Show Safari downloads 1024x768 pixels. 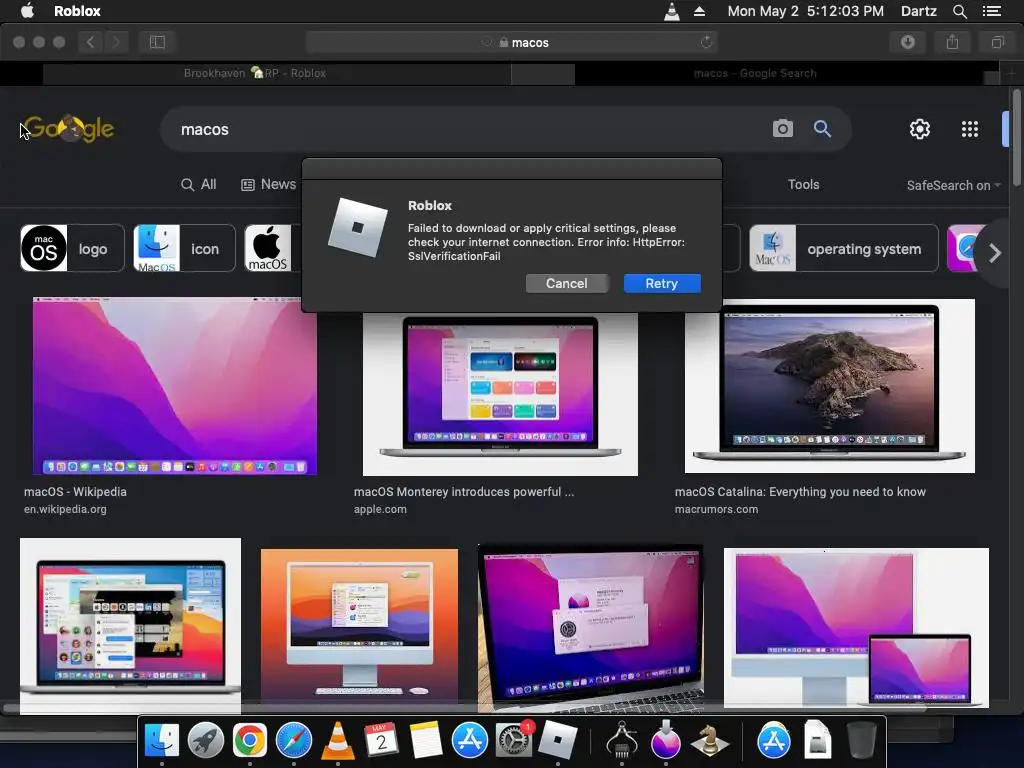point(908,42)
